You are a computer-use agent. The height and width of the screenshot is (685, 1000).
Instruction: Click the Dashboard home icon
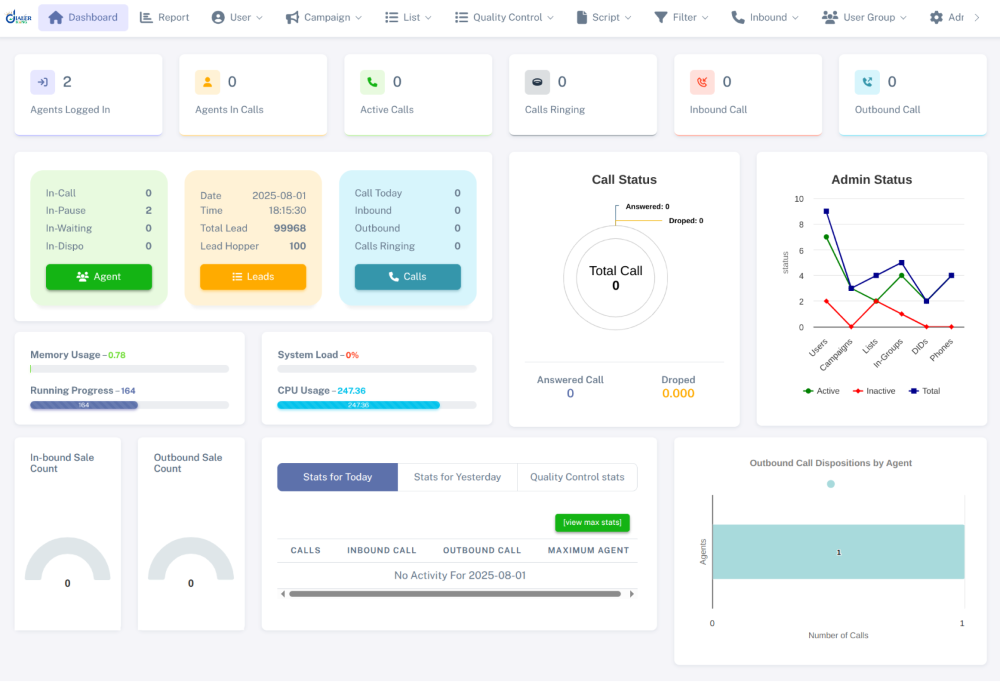point(58,17)
